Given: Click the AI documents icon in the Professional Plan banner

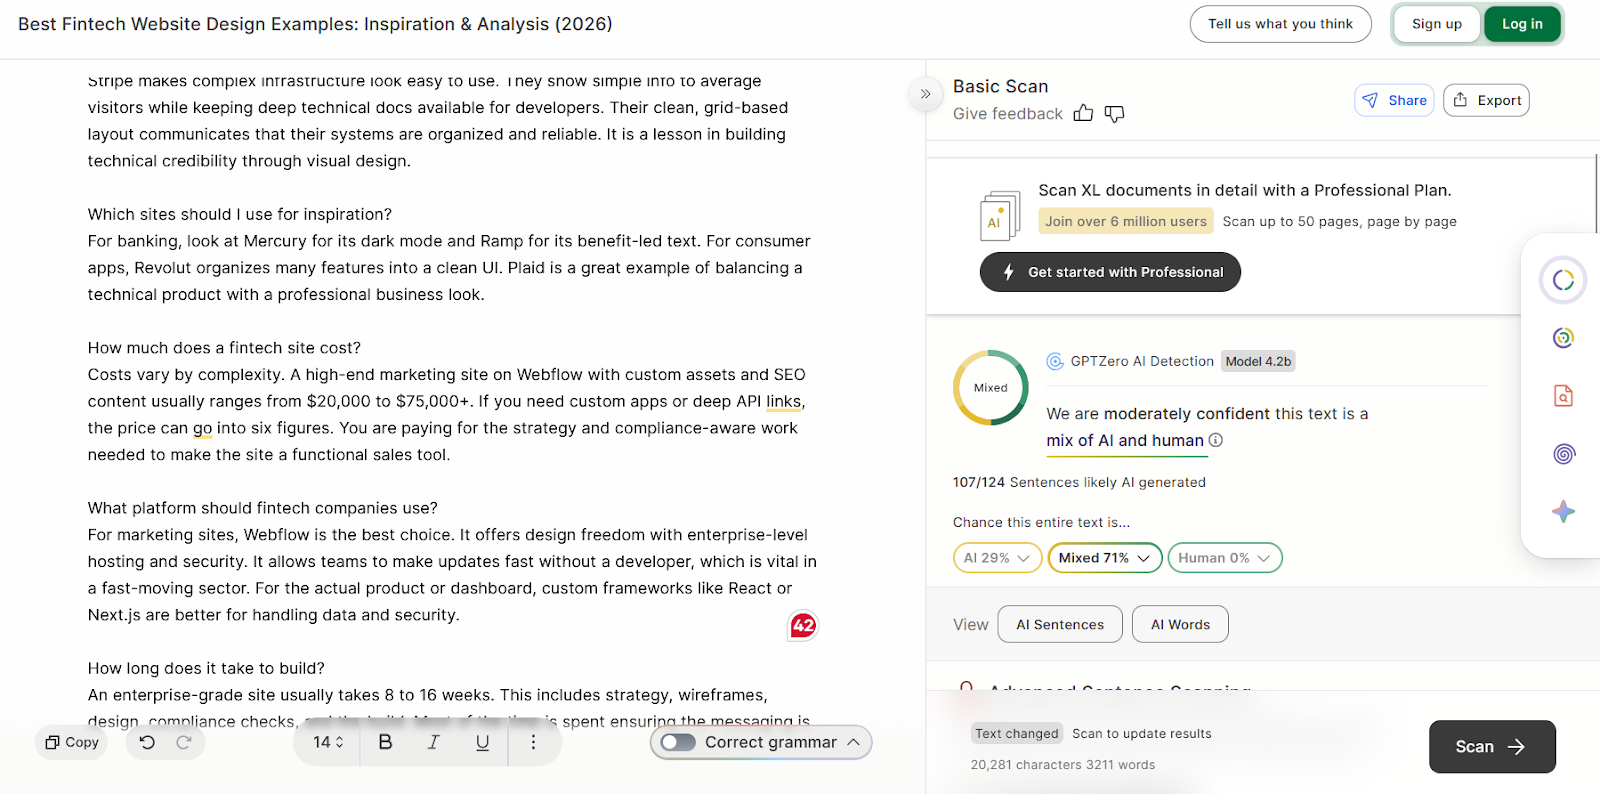Looking at the screenshot, I should click(1000, 215).
